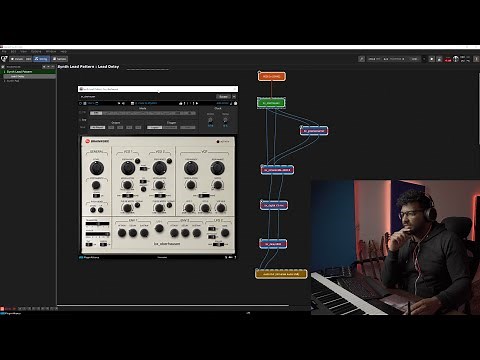The image size is (480, 360).
Task: Open the File menu
Action: pyautogui.click(x=4, y=52)
